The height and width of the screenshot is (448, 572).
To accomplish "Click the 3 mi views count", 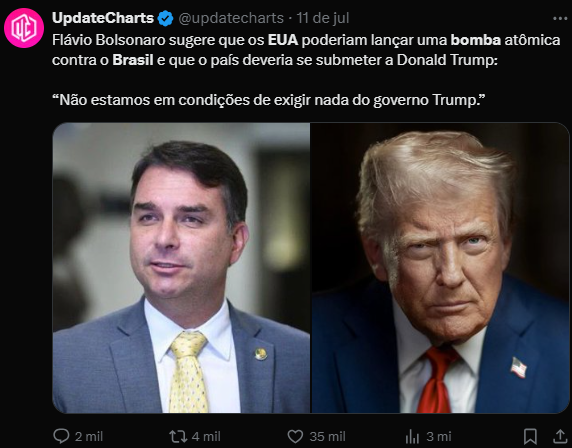I will coord(439,436).
